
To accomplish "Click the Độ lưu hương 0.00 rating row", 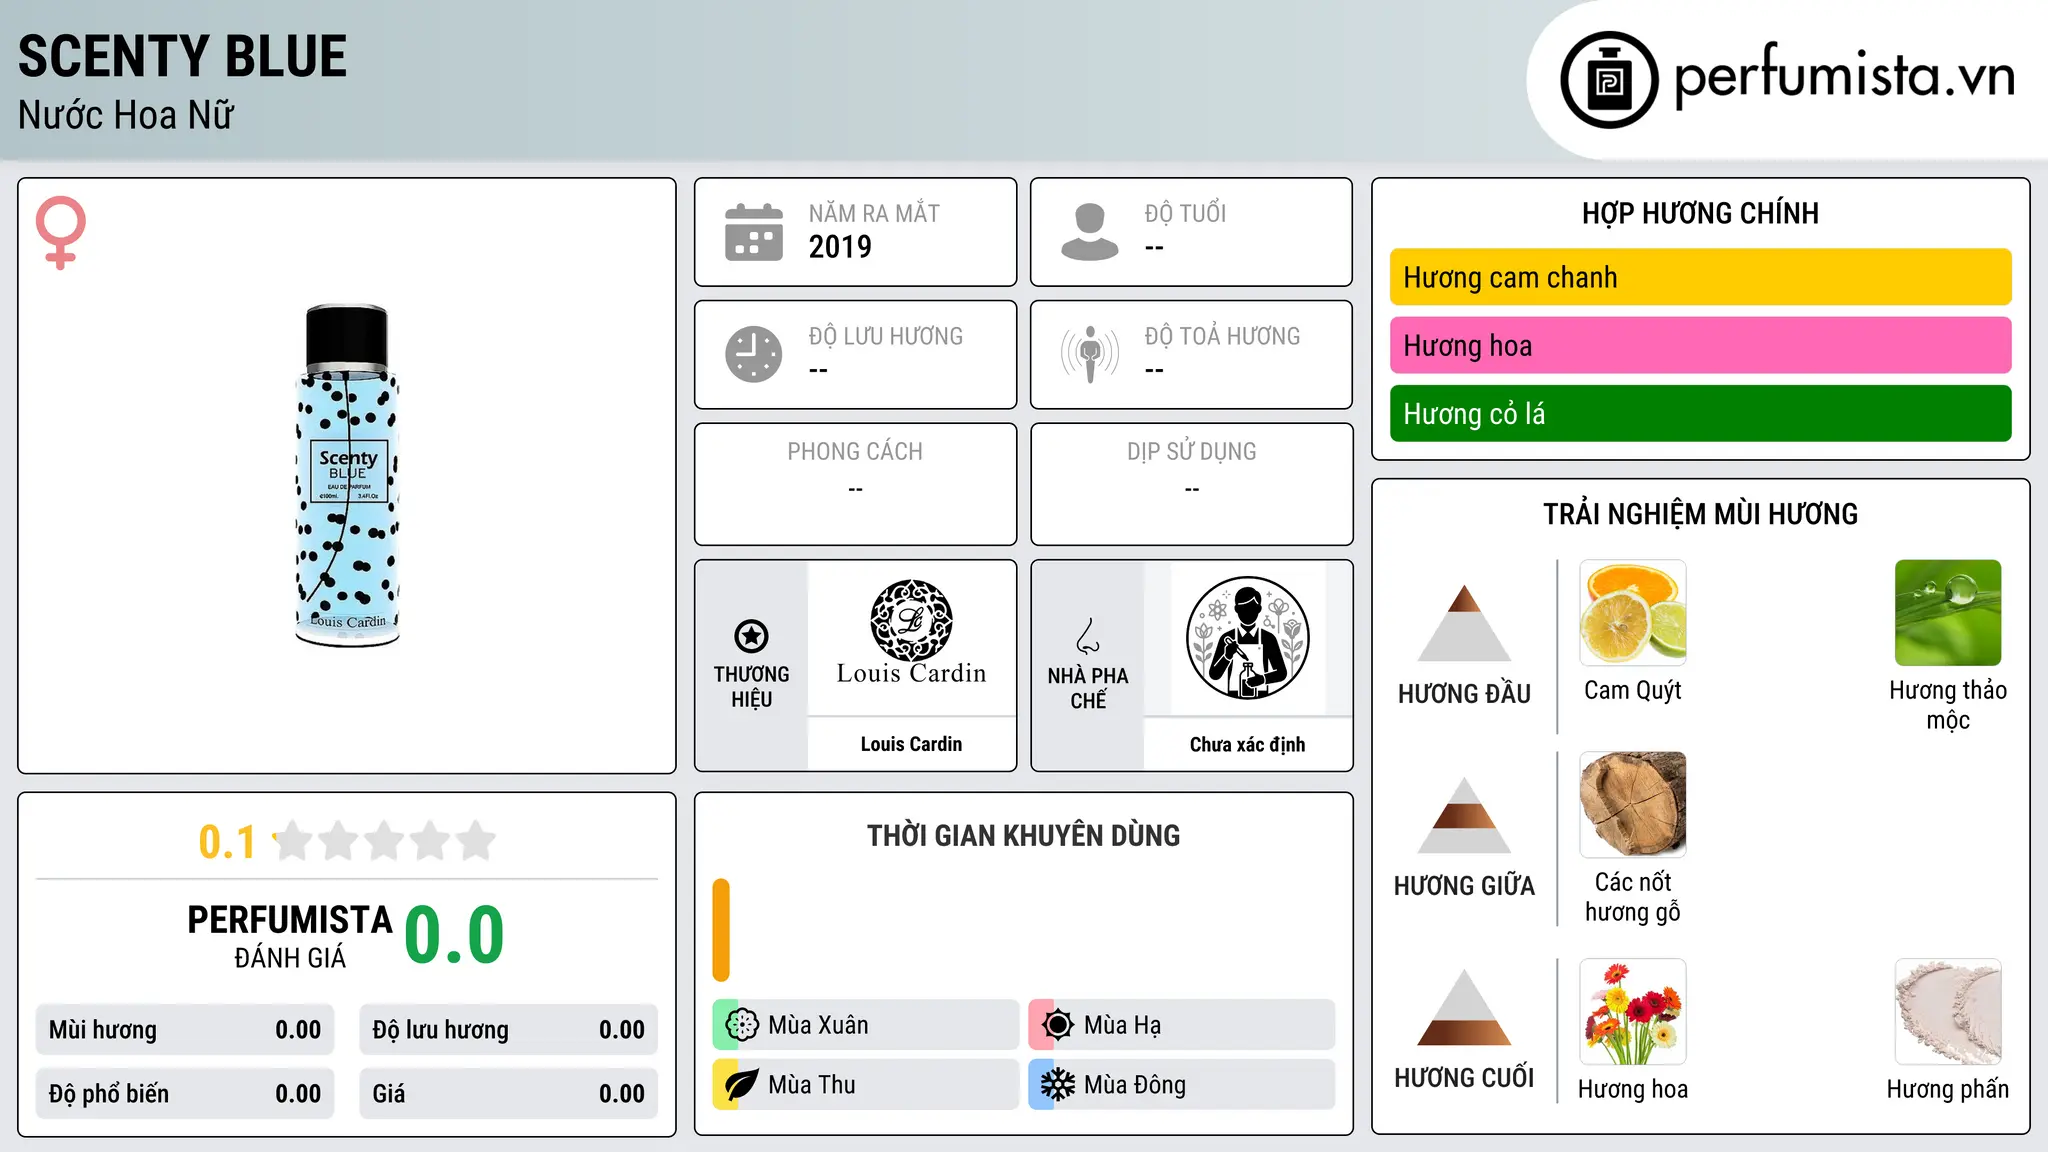I will [508, 1030].
